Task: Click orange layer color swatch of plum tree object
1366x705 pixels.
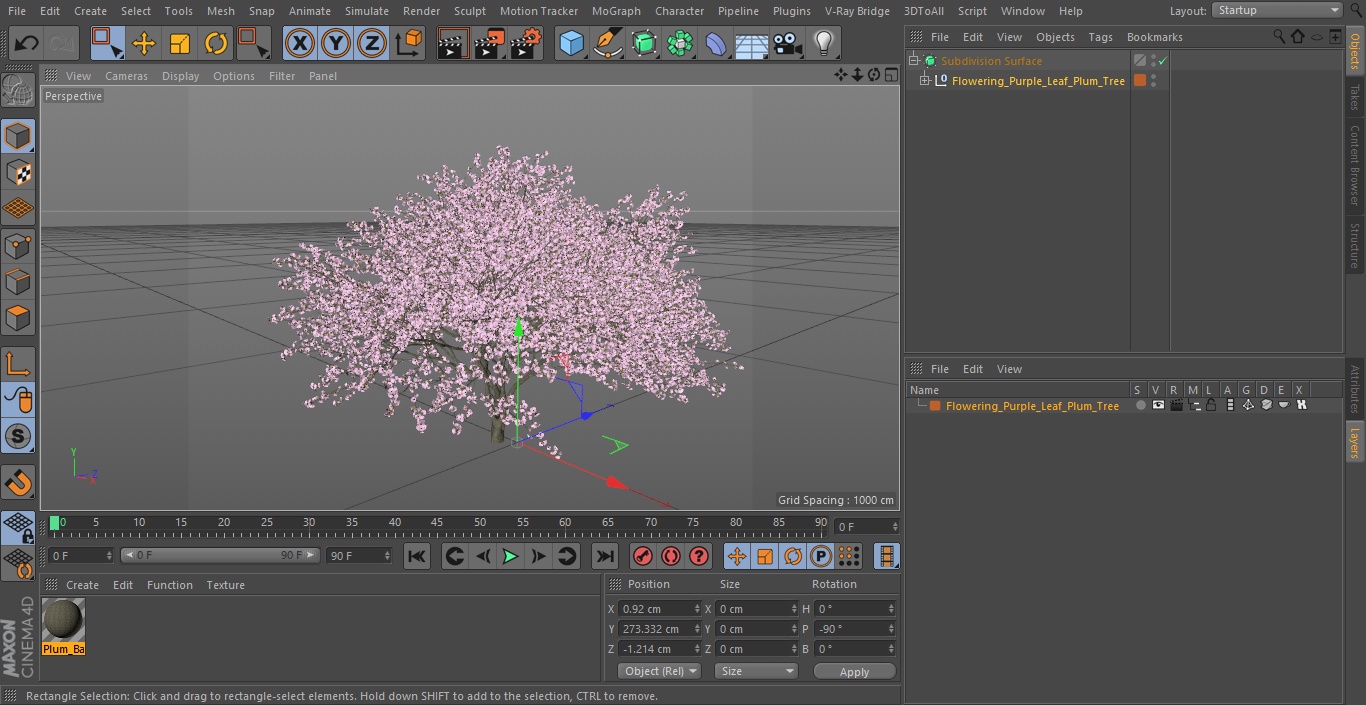Action: 1139,81
